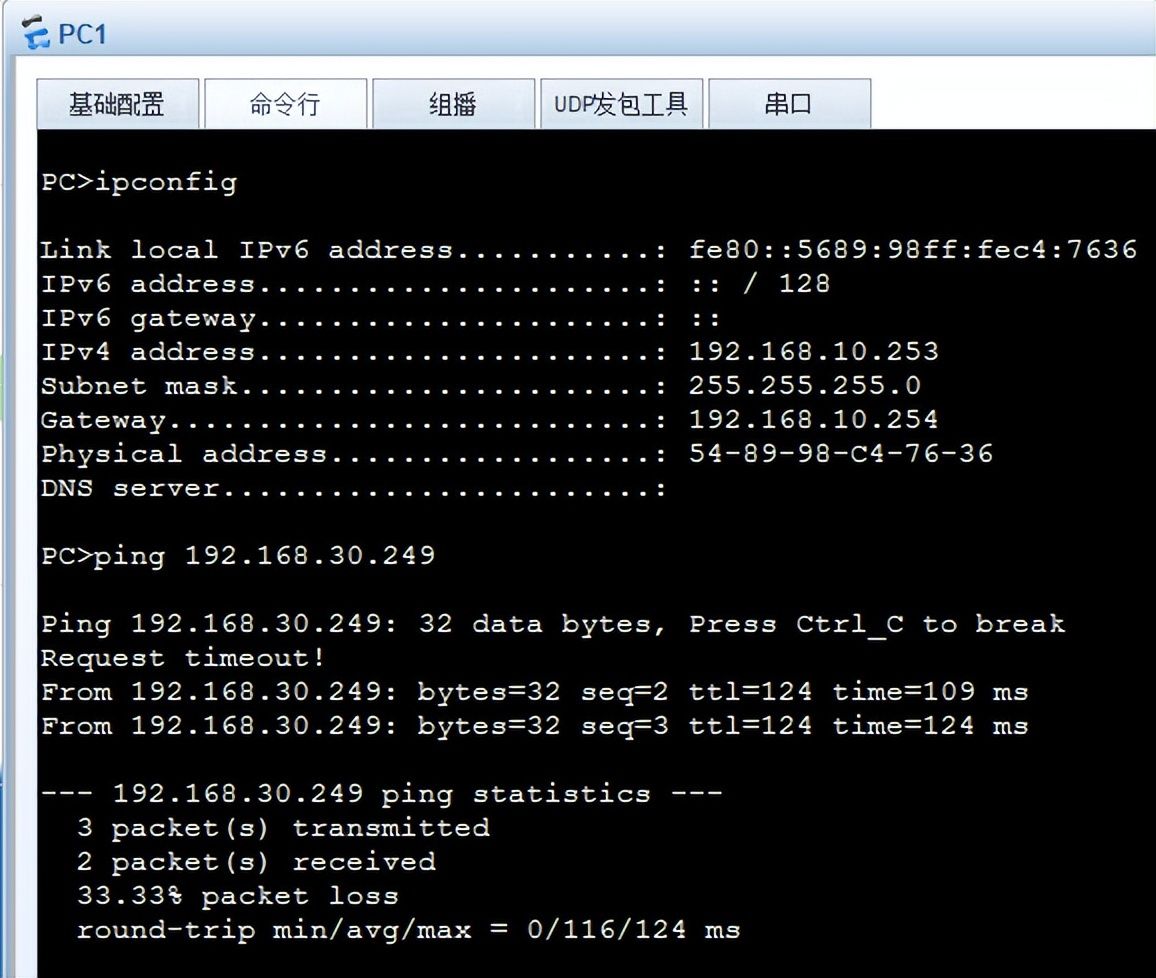1156x978 pixels.
Task: Go to the 串口 tab
Action: [x=790, y=104]
